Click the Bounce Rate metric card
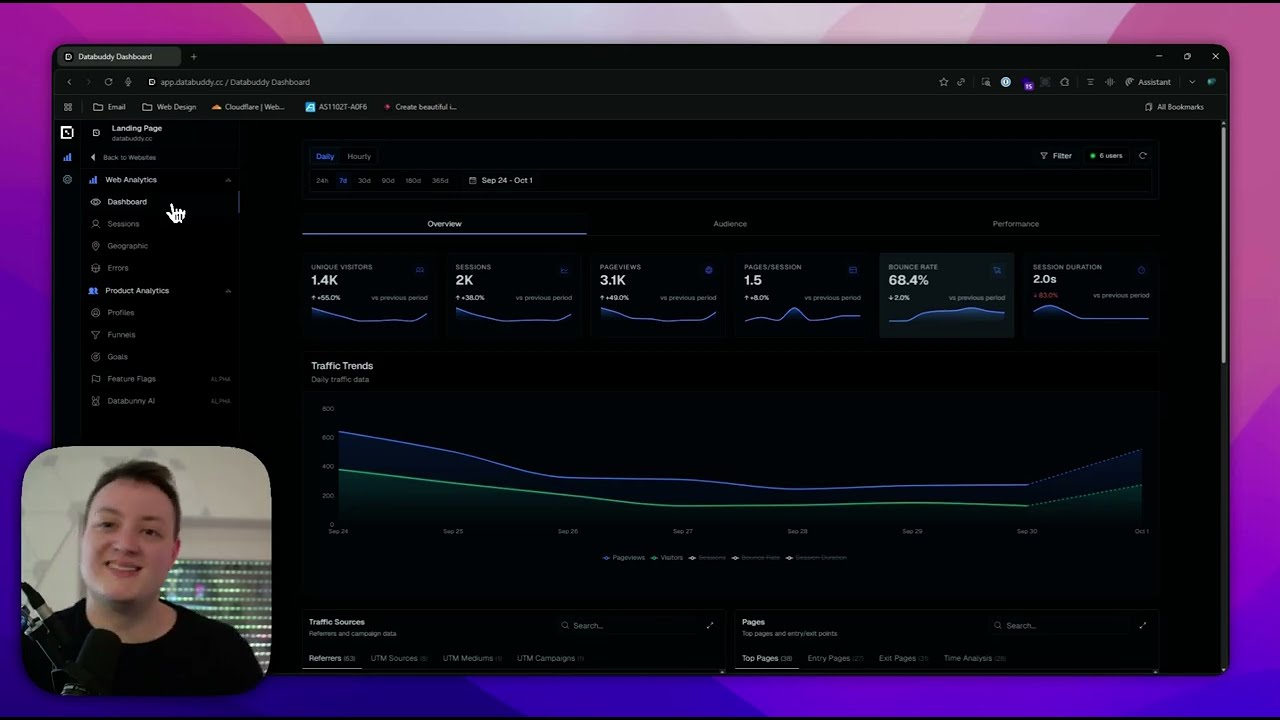The image size is (1280, 720). (x=946, y=295)
